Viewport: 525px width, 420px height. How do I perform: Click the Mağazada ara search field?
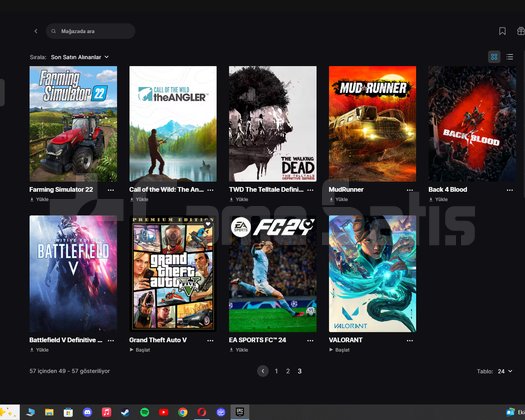pyautogui.click(x=91, y=31)
